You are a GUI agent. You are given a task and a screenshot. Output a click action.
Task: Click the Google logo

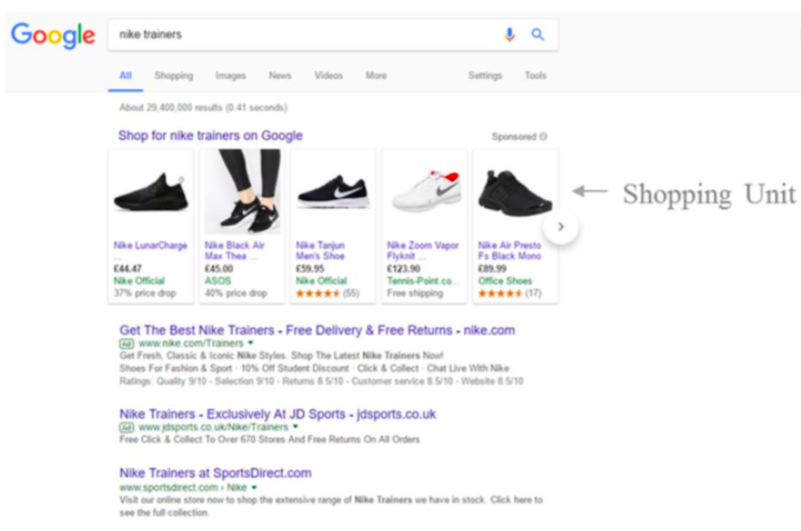click(53, 35)
